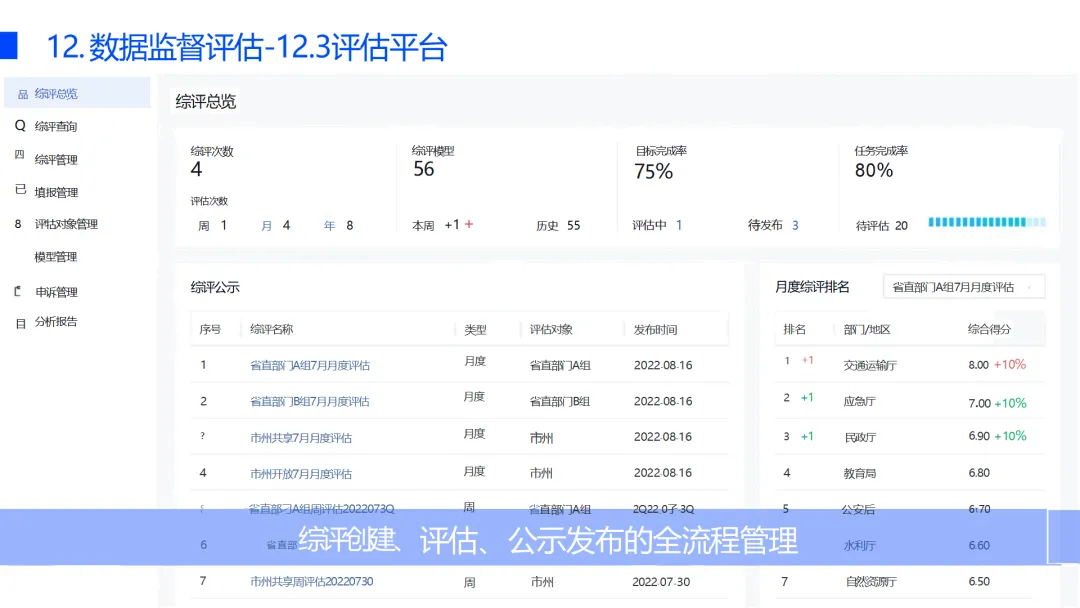The height and width of the screenshot is (608, 1080).
Task: Click the 填报管理 sidebar icon
Action: [x=20, y=189]
